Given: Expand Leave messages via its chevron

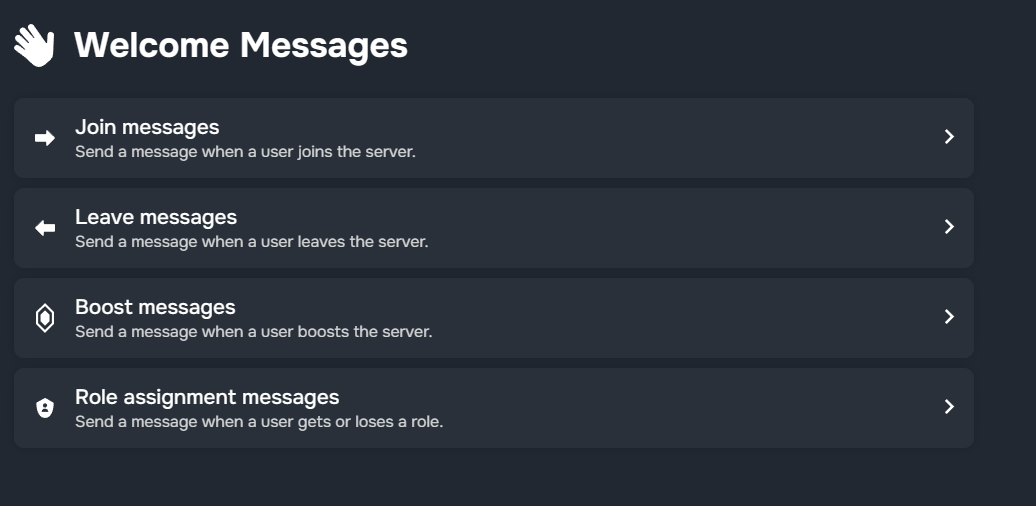Looking at the screenshot, I should coord(949,227).
